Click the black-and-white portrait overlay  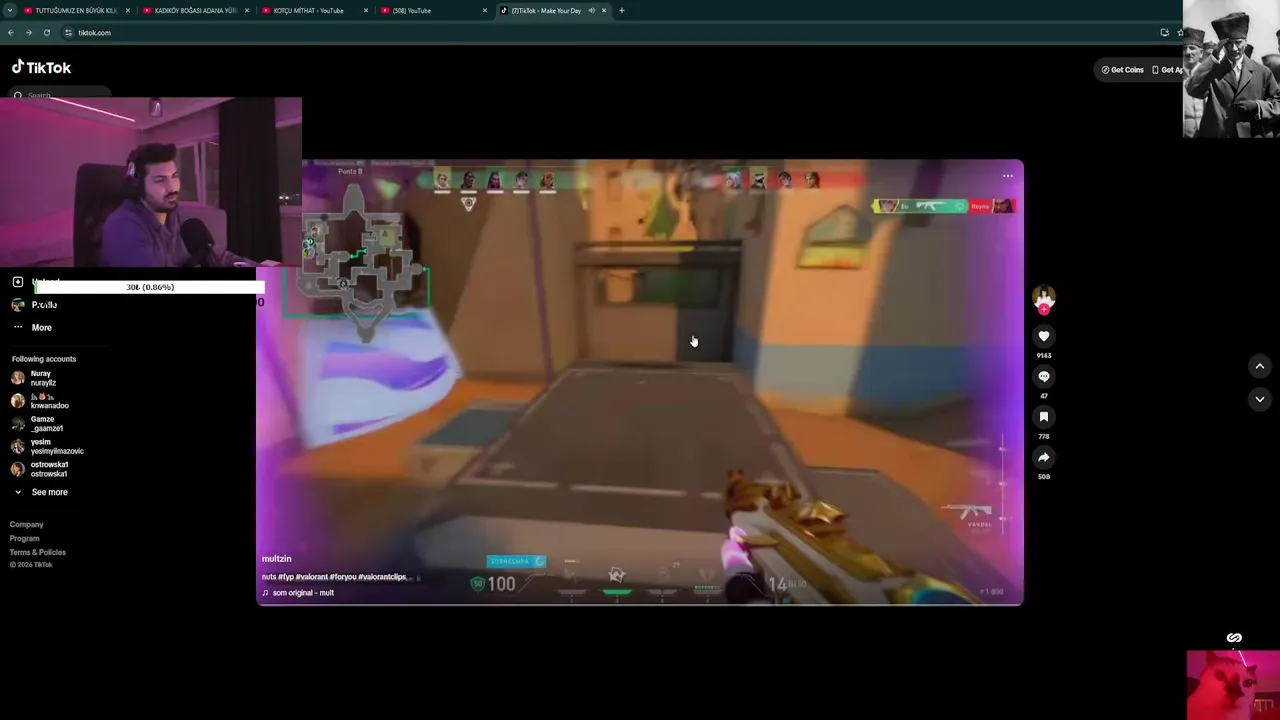click(x=1231, y=68)
